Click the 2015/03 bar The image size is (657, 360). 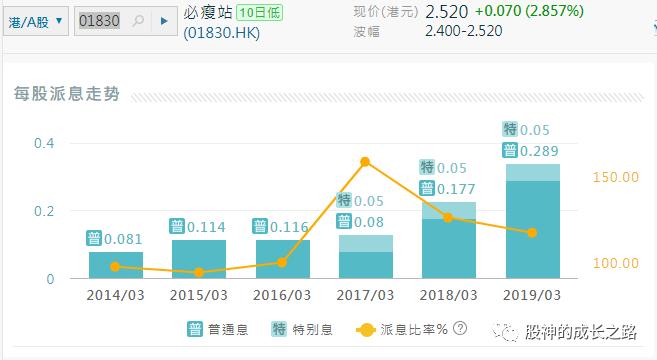point(199,259)
